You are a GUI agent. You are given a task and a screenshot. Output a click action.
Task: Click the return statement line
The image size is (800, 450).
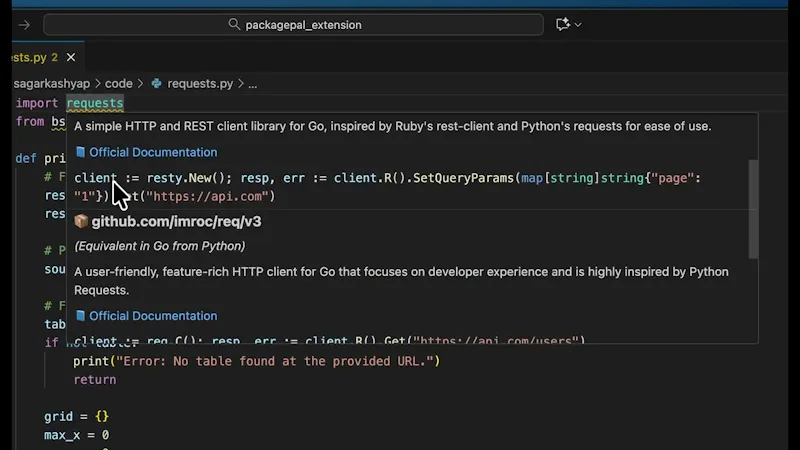click(95, 380)
